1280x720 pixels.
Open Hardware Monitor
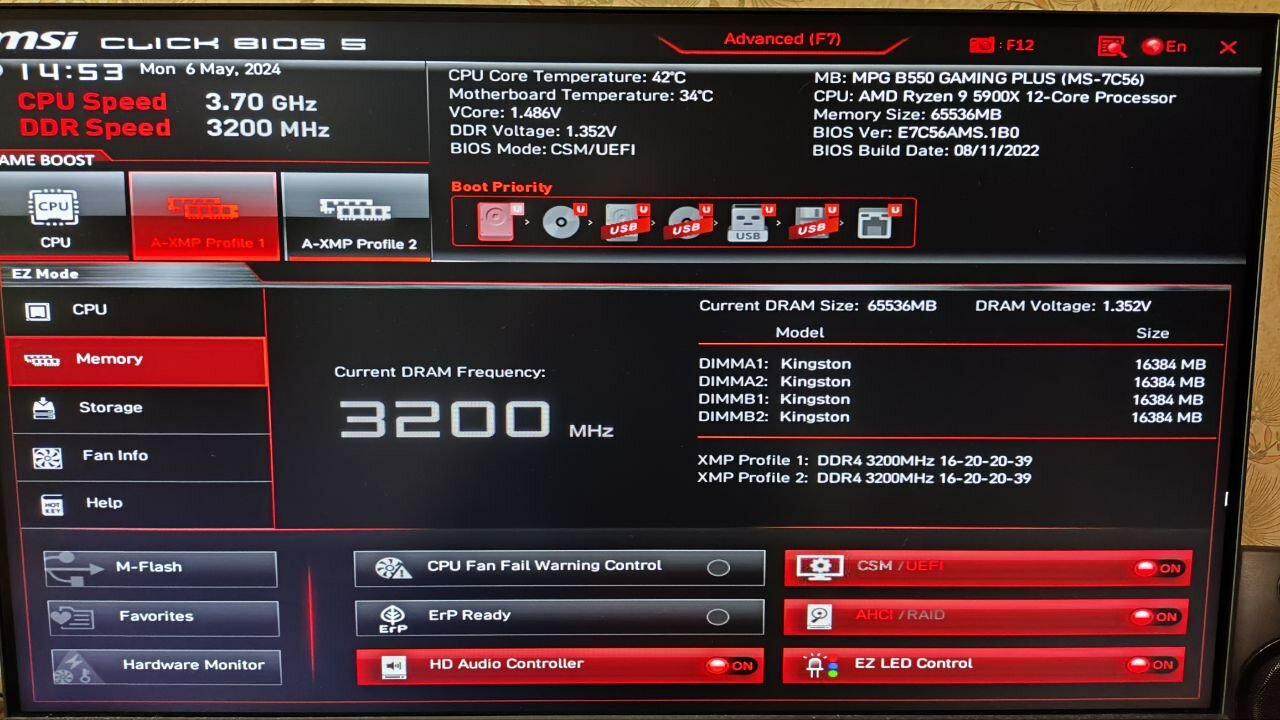coord(167,666)
